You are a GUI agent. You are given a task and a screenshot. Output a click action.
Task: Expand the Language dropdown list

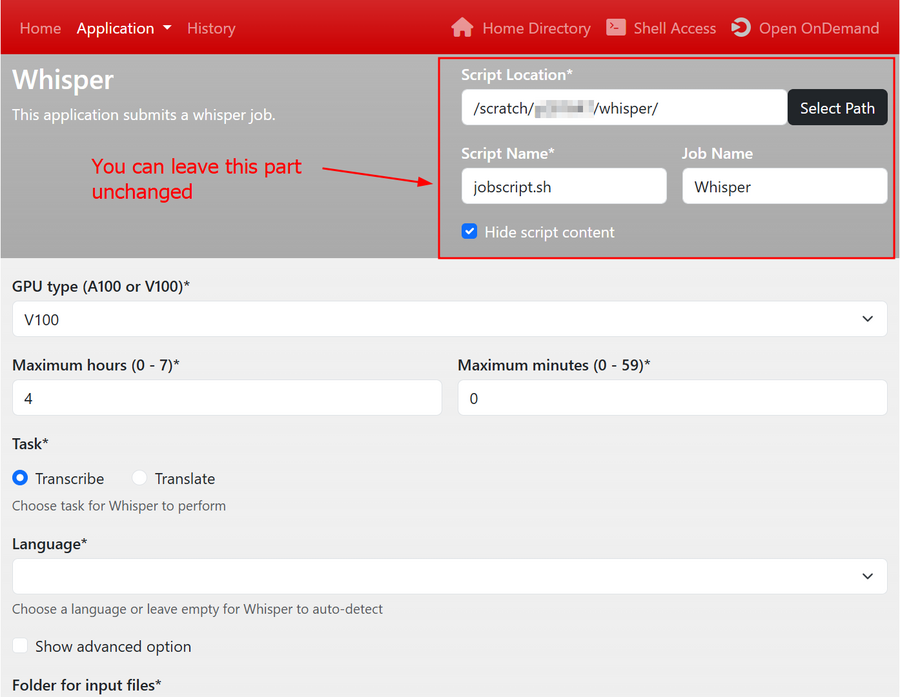point(449,576)
